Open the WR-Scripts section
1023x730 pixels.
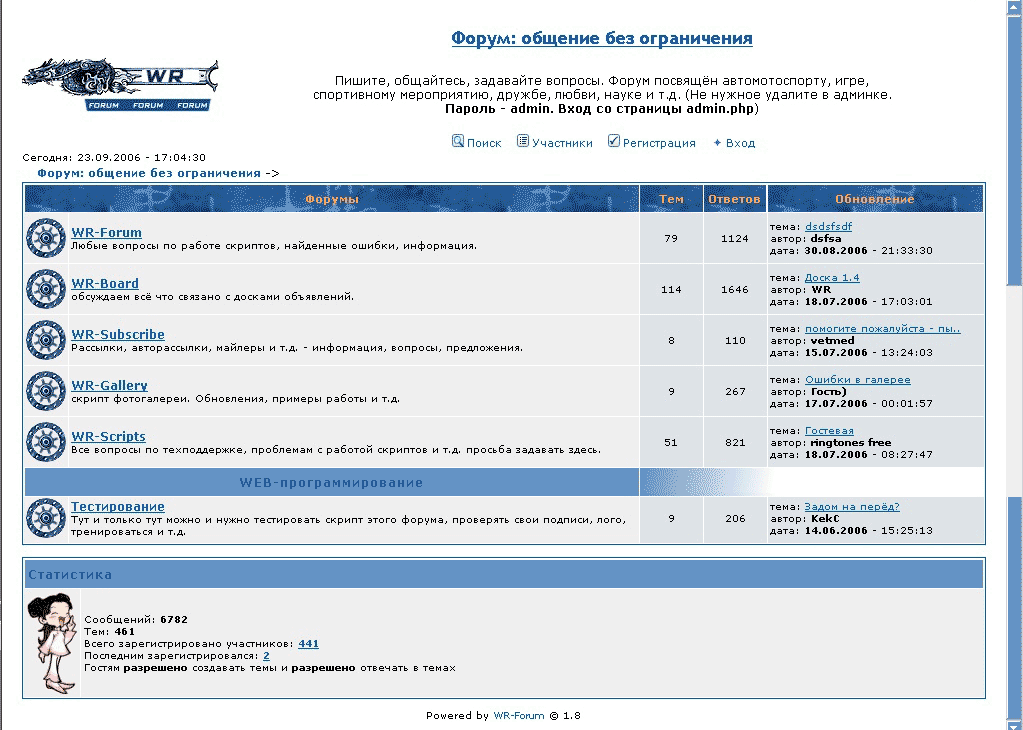click(108, 436)
